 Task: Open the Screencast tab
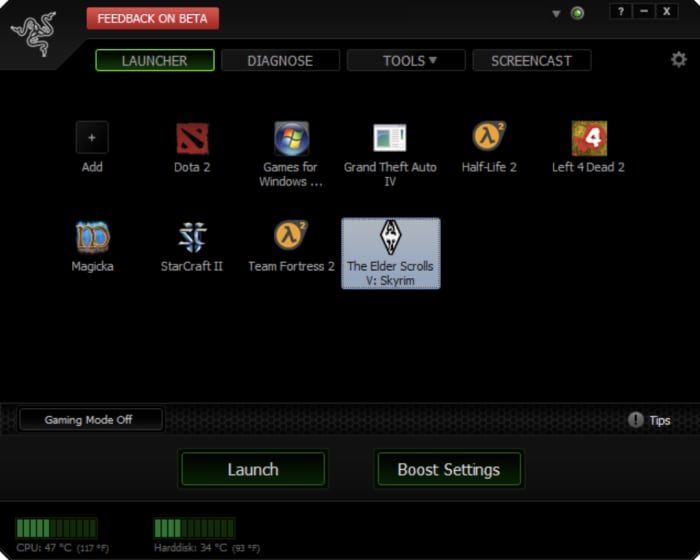coord(531,61)
